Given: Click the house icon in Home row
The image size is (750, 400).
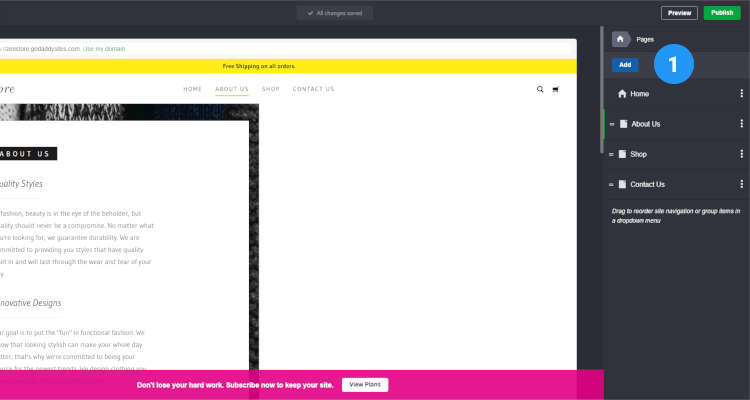Looking at the screenshot, I should (x=622, y=94).
